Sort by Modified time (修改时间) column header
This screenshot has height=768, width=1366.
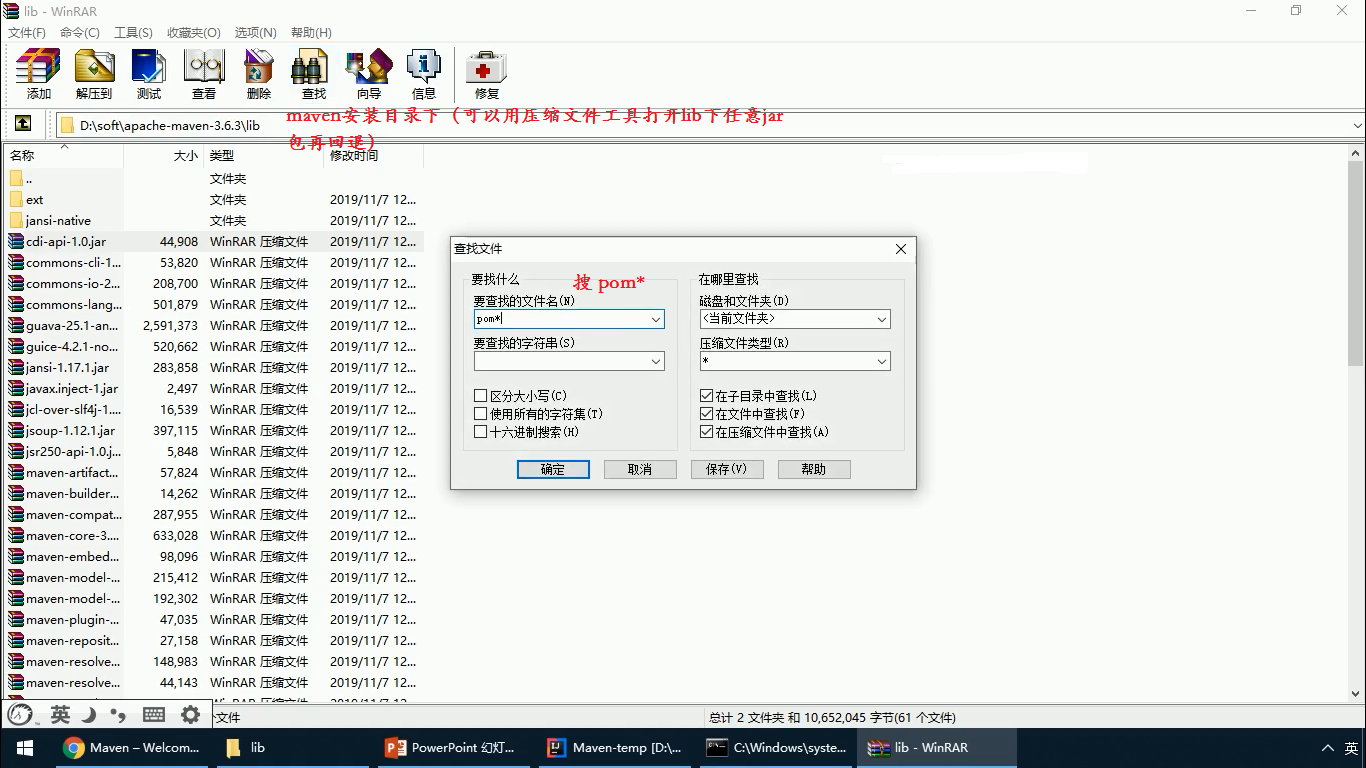click(x=374, y=155)
